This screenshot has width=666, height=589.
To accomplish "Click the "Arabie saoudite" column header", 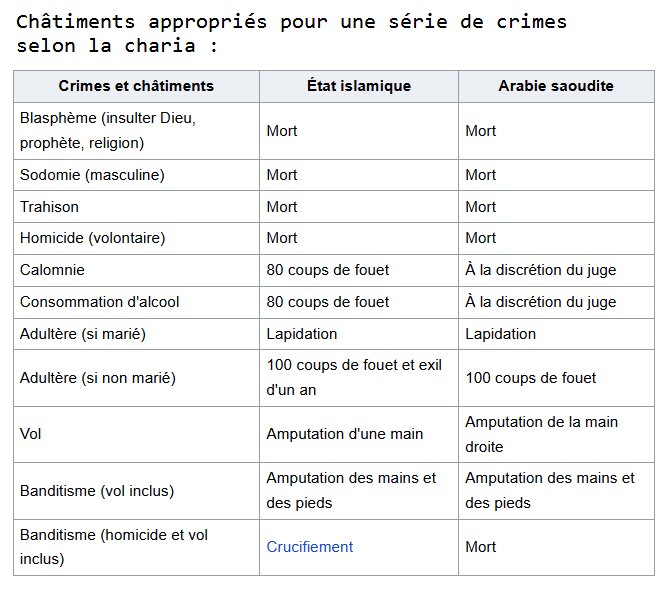I will (x=556, y=86).
